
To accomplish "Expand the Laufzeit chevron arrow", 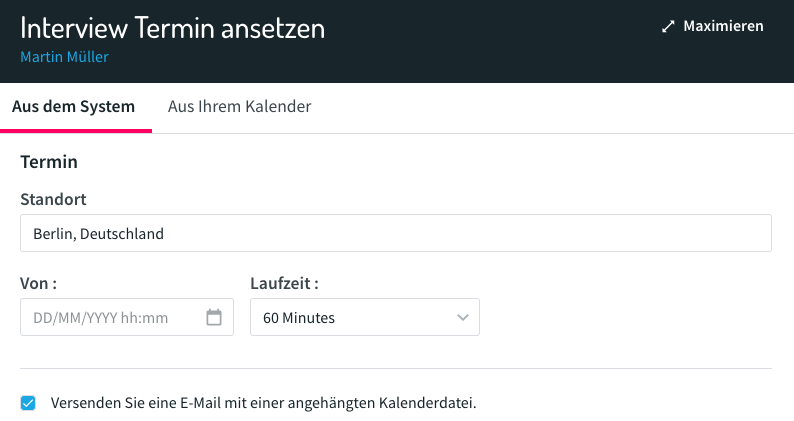I will coord(462,318).
